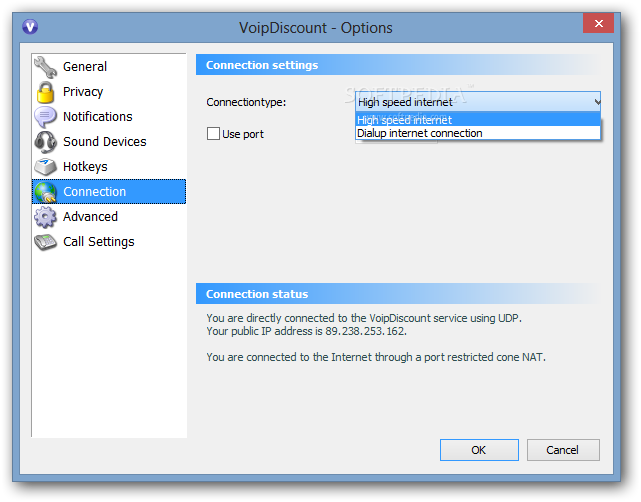Viewport: 641px width, 502px height.
Task: Click the Connectiontype label
Action: [x=246, y=102]
